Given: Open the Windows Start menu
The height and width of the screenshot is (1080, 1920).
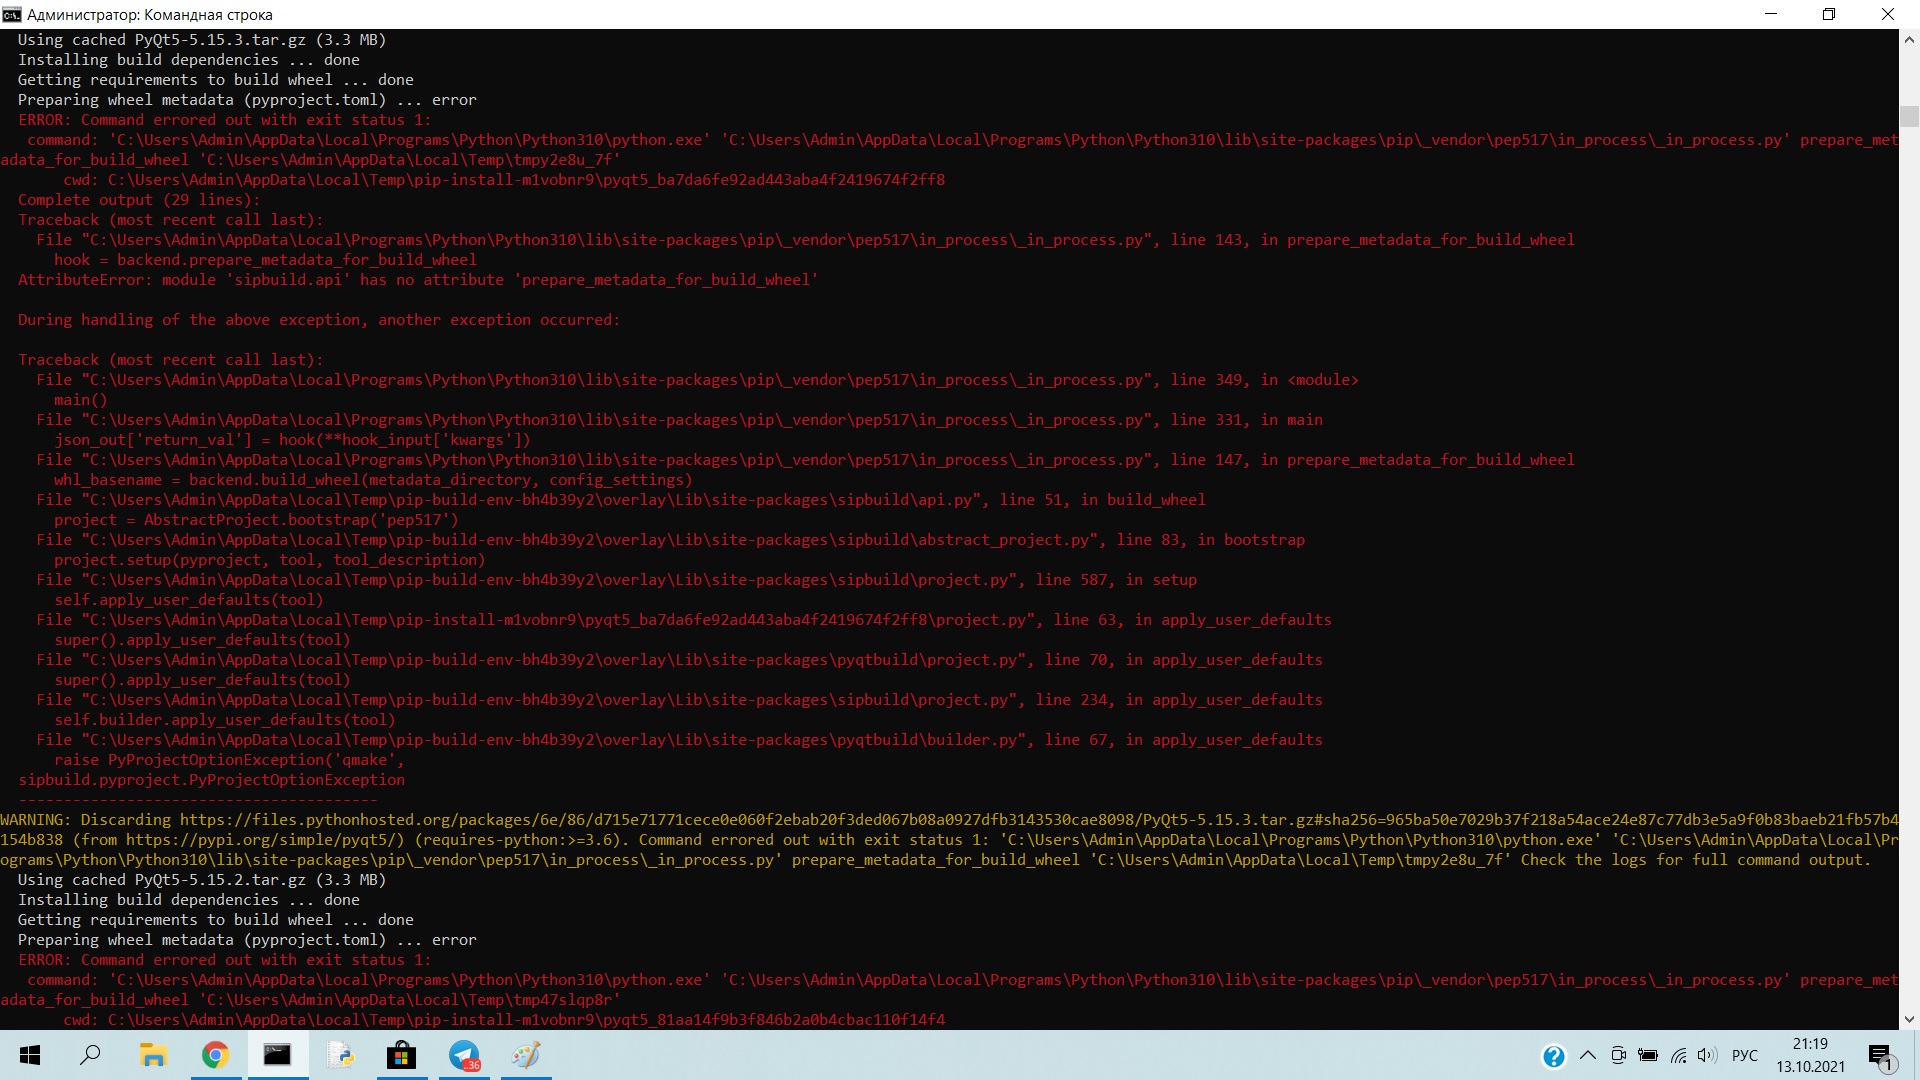Looking at the screenshot, I should tap(30, 1055).
